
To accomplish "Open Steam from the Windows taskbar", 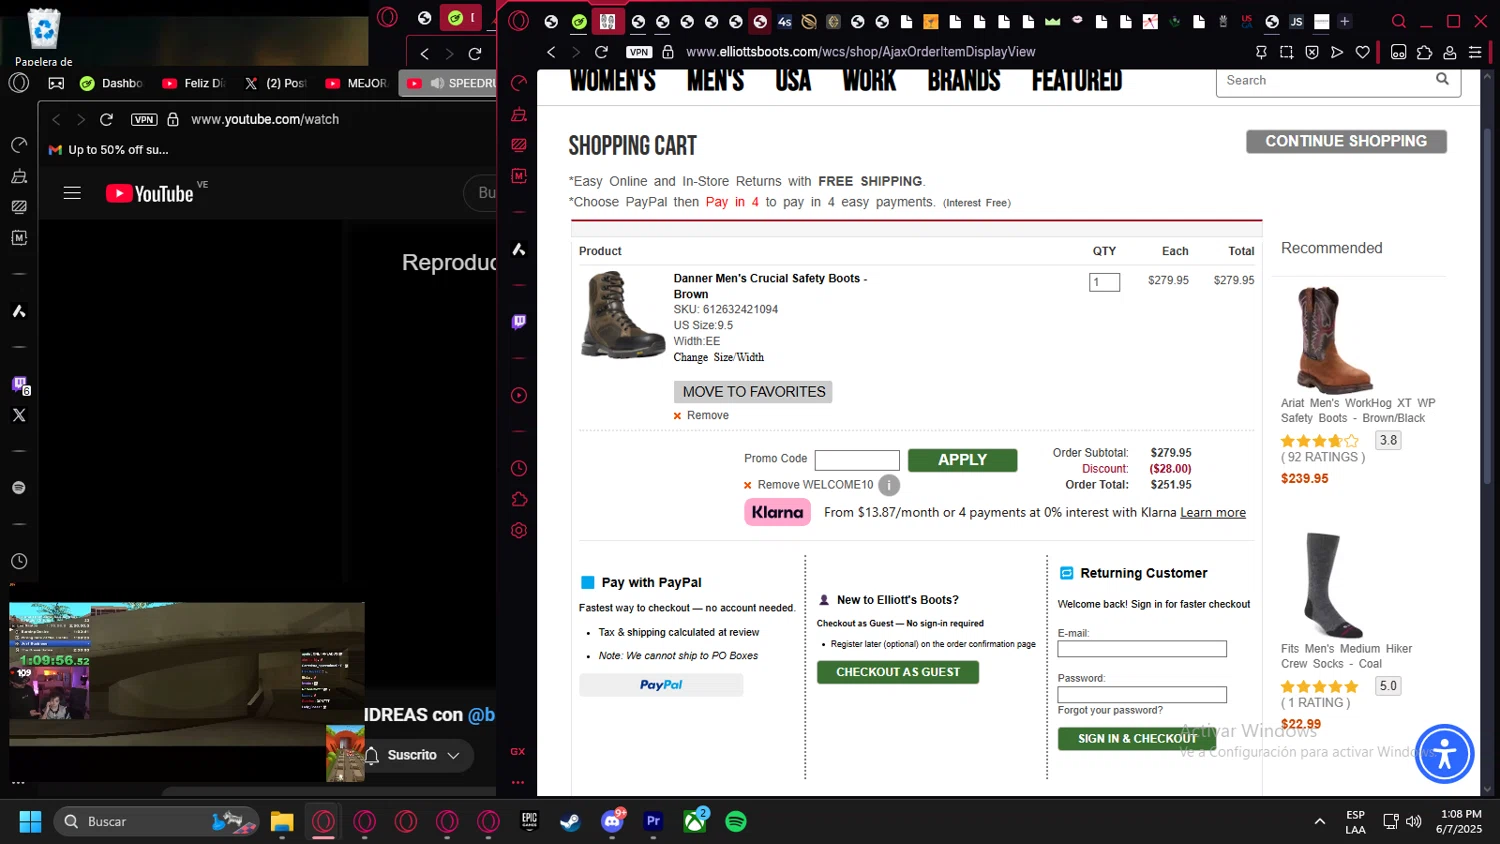I will click(570, 821).
